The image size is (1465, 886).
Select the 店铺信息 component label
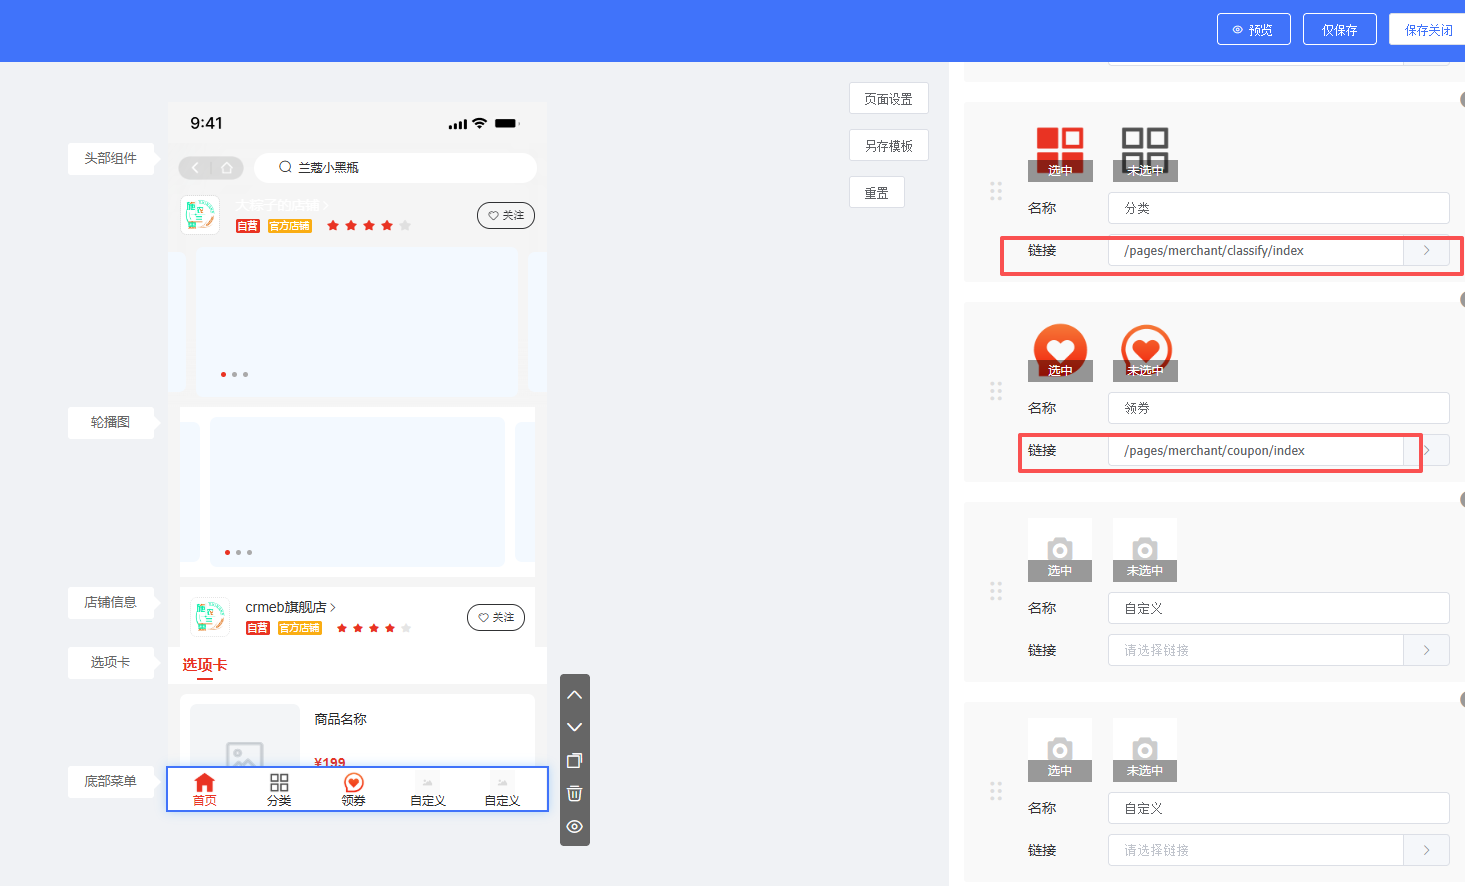tap(111, 602)
